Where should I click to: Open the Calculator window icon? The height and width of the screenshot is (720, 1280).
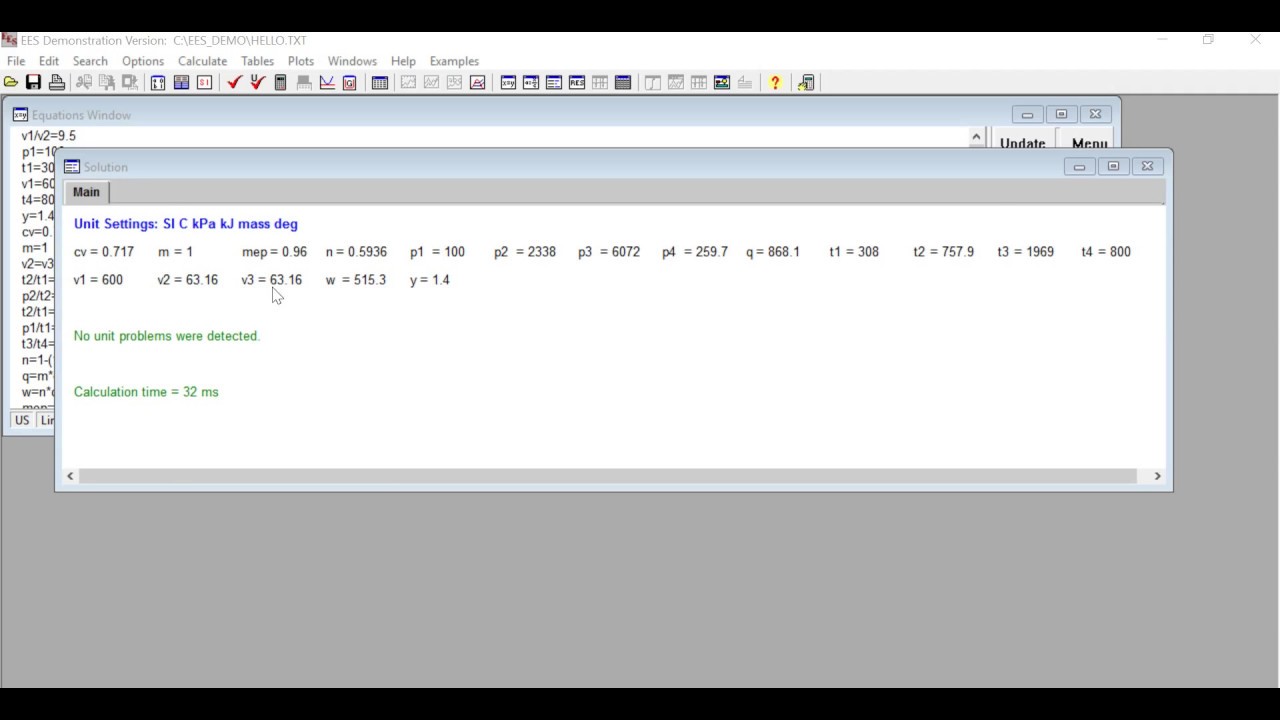807,82
